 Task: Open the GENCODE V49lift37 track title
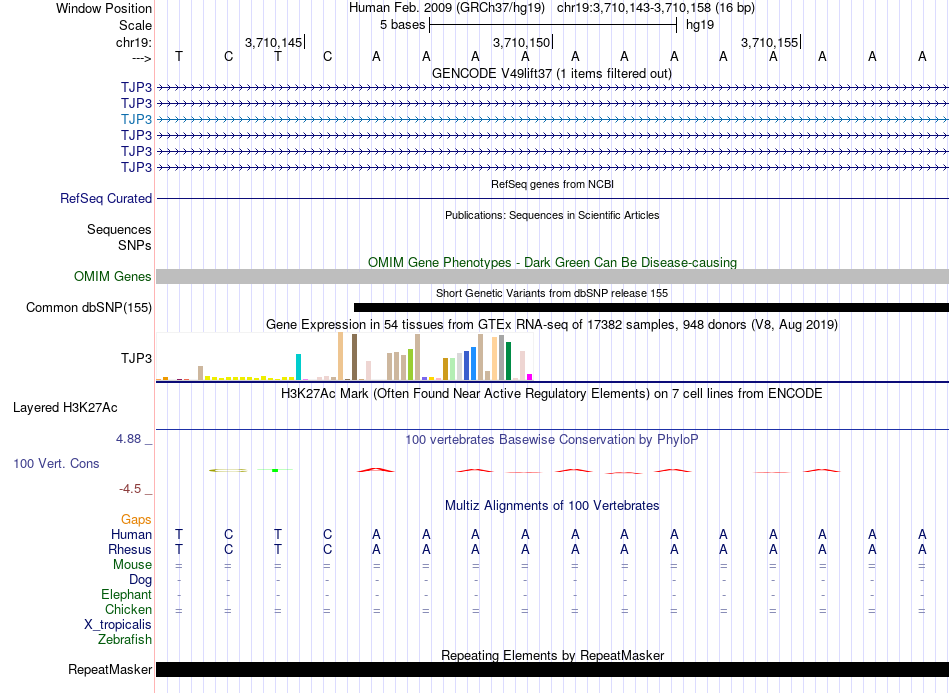pos(552,73)
